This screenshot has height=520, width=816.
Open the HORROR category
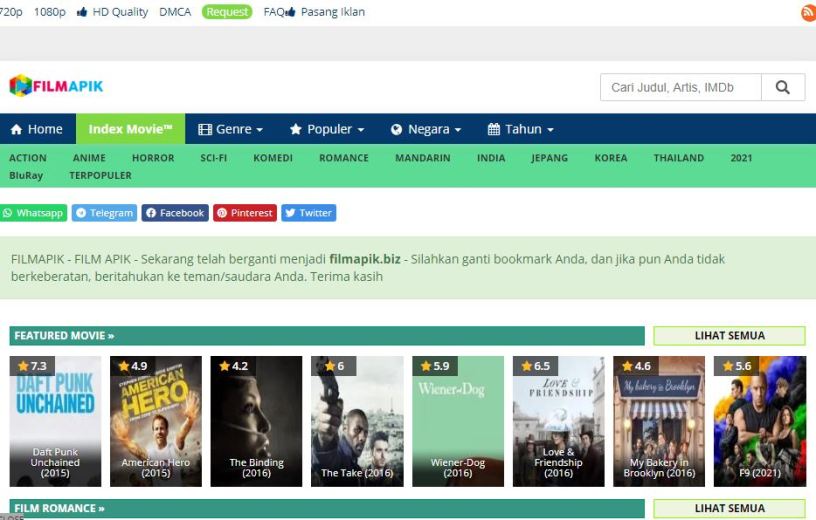pyautogui.click(x=153, y=158)
